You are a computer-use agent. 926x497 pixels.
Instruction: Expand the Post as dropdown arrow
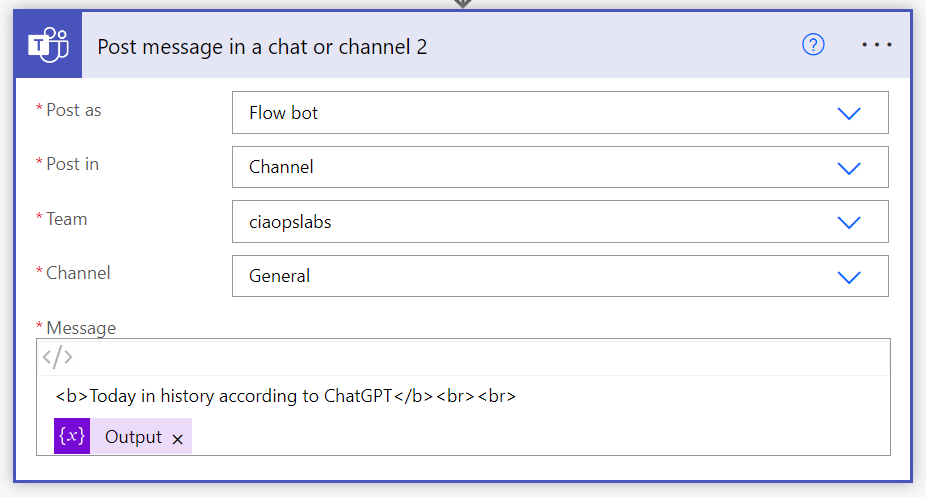848,113
